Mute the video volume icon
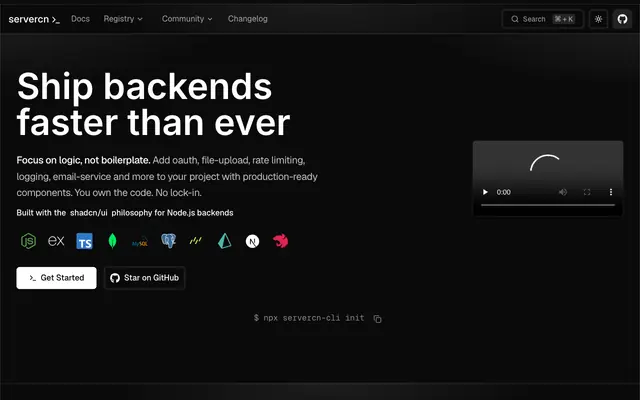This screenshot has height=400, width=640. coord(563,192)
